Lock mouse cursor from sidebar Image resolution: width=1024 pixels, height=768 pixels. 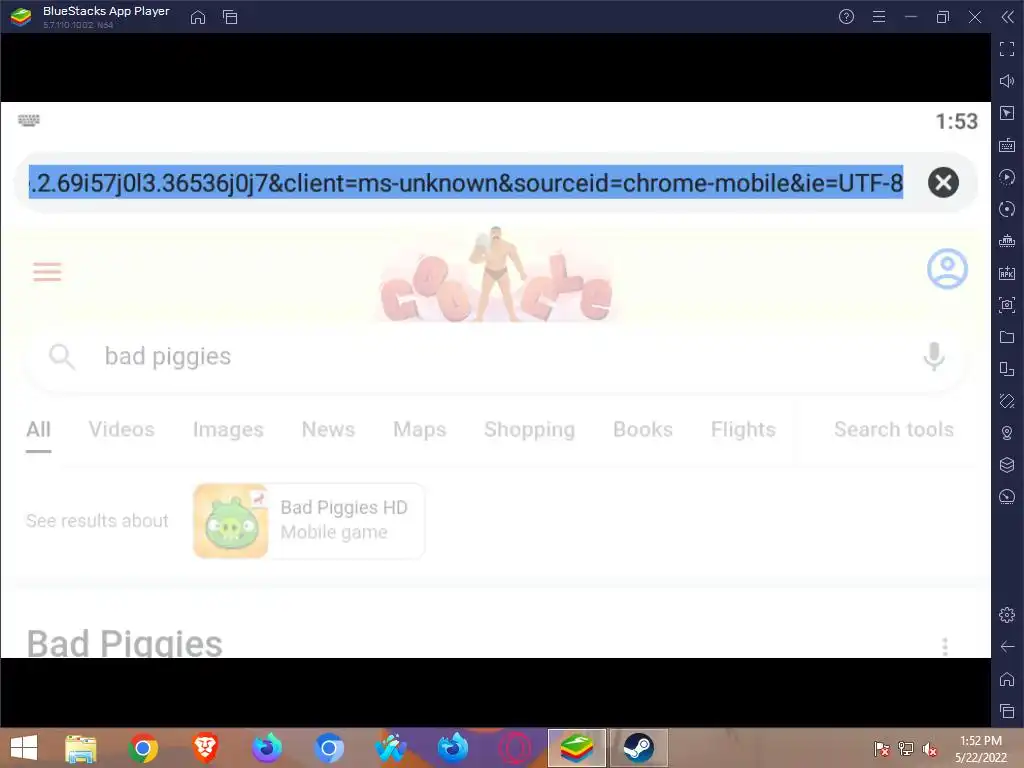click(x=1006, y=113)
